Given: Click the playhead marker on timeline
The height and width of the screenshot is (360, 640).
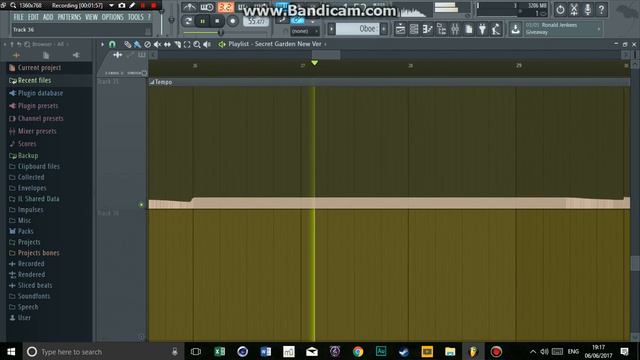Looking at the screenshot, I should click(x=314, y=63).
